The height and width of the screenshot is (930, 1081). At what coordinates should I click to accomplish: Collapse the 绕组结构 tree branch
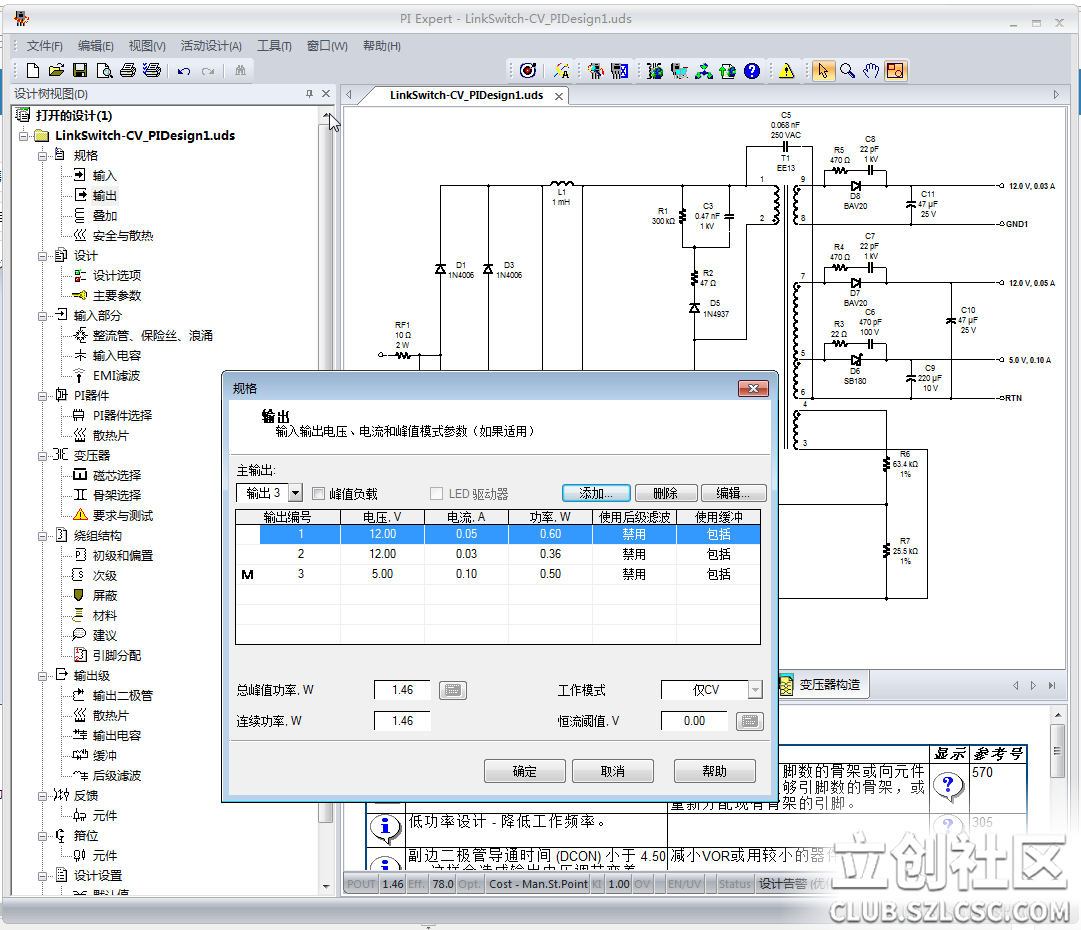click(x=43, y=536)
